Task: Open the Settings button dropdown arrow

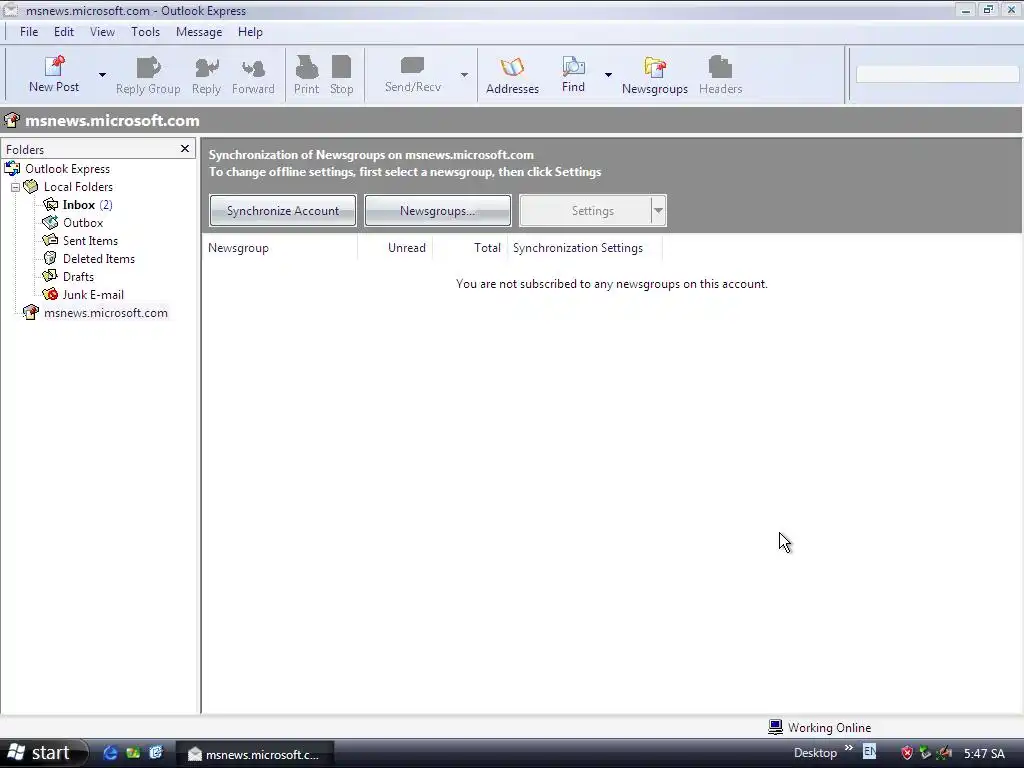Action: point(658,211)
